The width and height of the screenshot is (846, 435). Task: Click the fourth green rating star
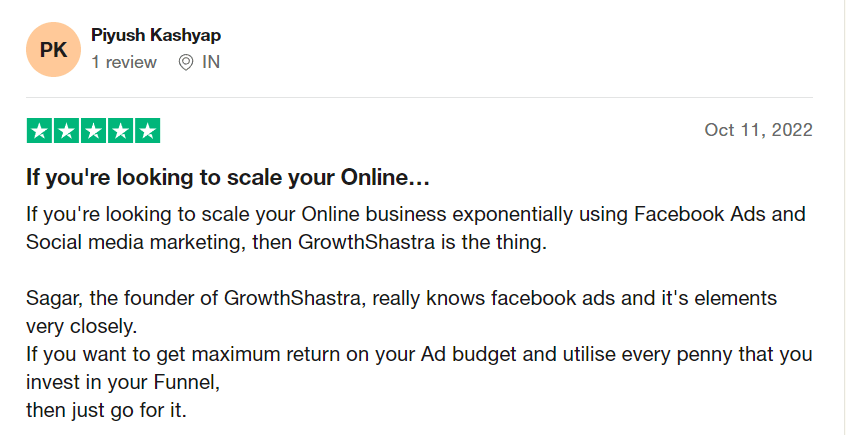click(120, 131)
